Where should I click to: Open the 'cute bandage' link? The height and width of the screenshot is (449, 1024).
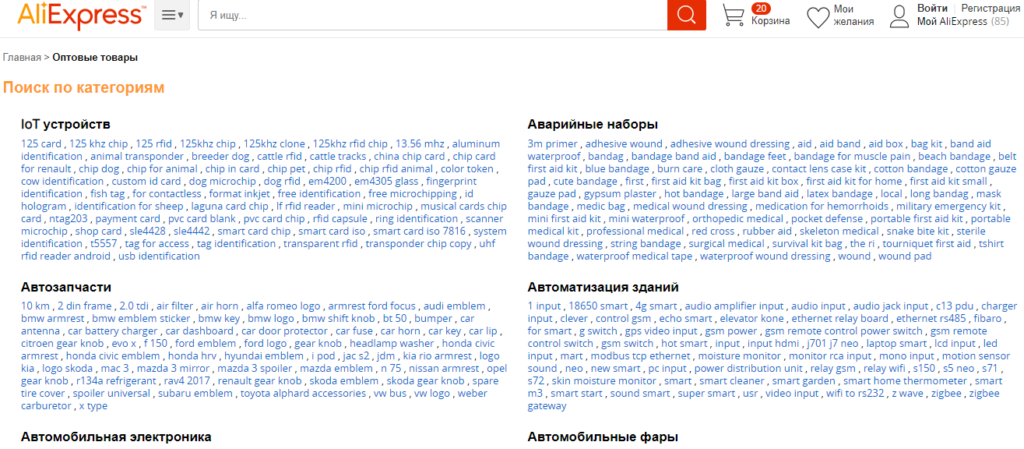pyautogui.click(x=584, y=181)
